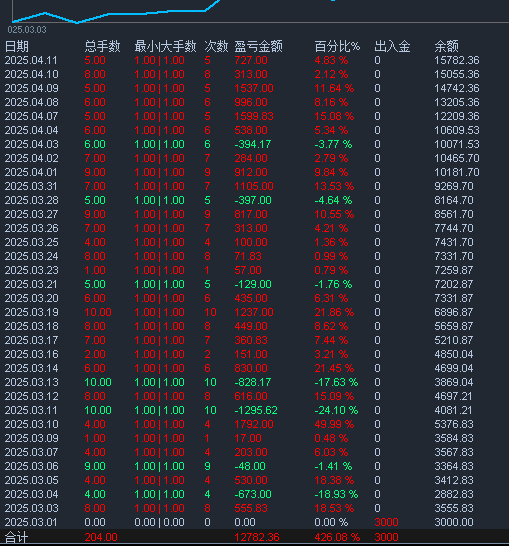The height and width of the screenshot is (546, 509).
Task: Click the 出入金 column header
Action: pyautogui.click(x=392, y=46)
